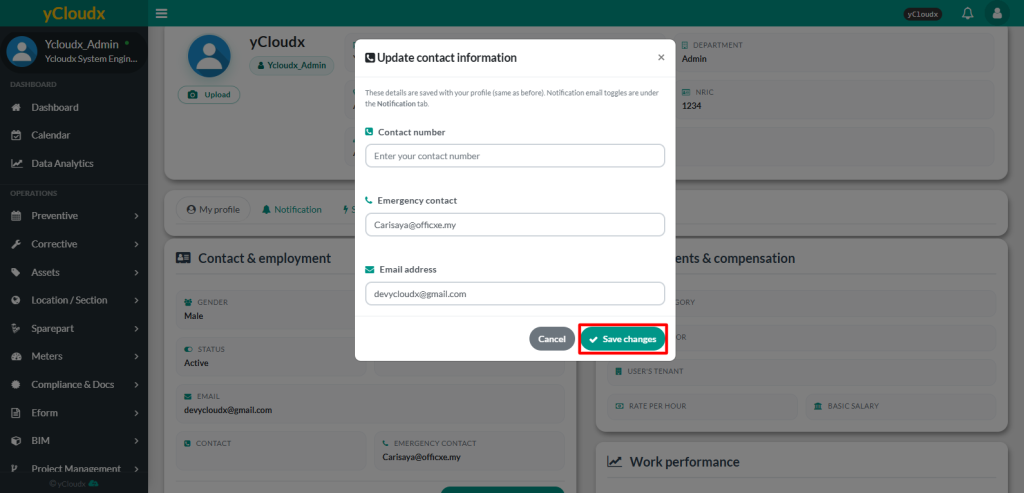Image resolution: width=1024 pixels, height=493 pixels.
Task: Click the Sparepart icon in sidebar
Action: [x=17, y=328]
